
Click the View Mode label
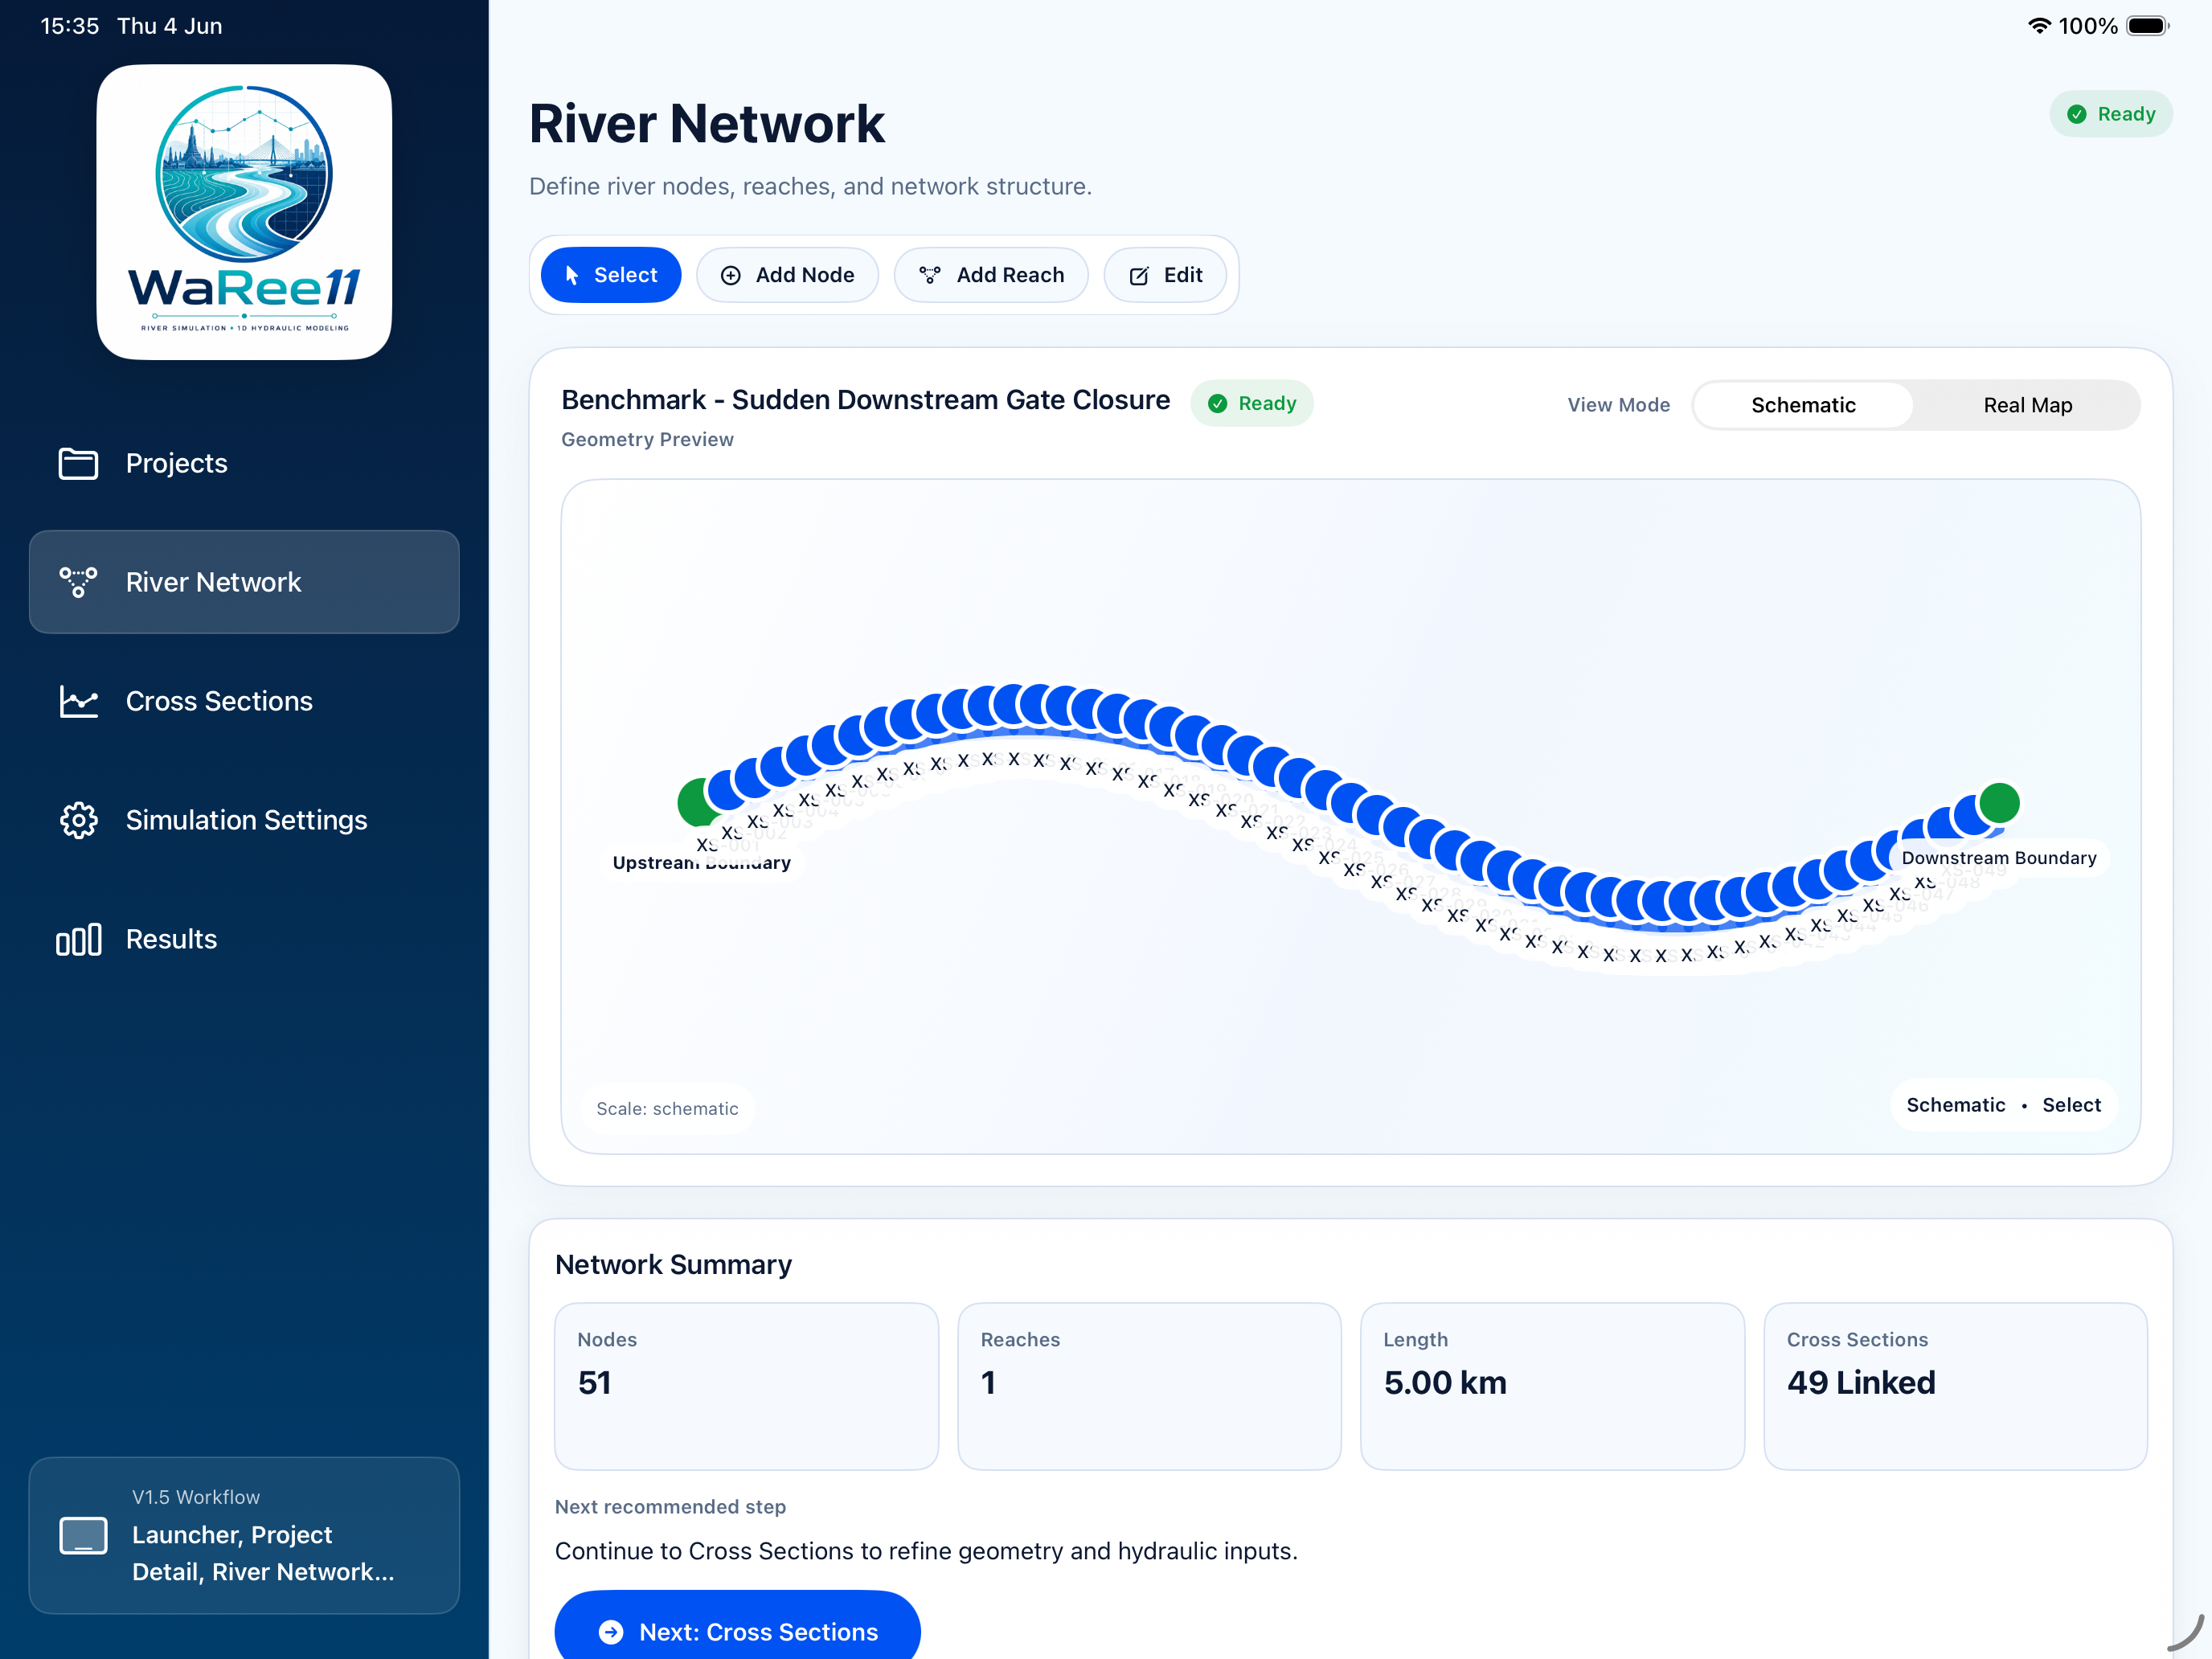pyautogui.click(x=1618, y=405)
